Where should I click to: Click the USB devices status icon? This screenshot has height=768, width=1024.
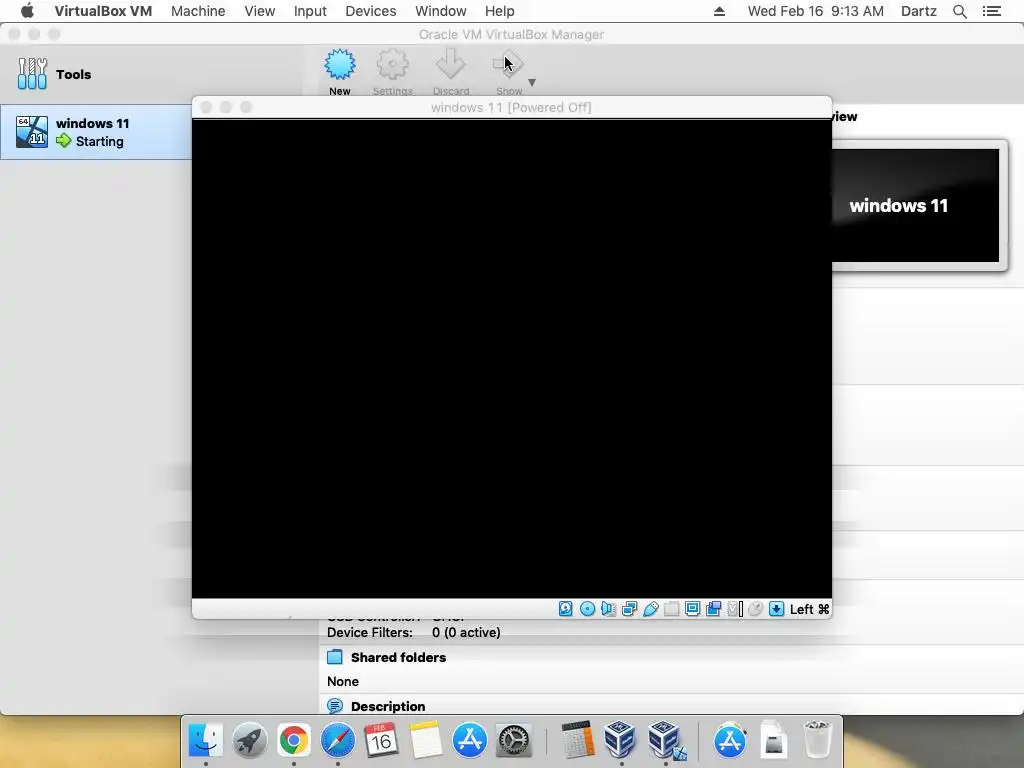(x=650, y=609)
